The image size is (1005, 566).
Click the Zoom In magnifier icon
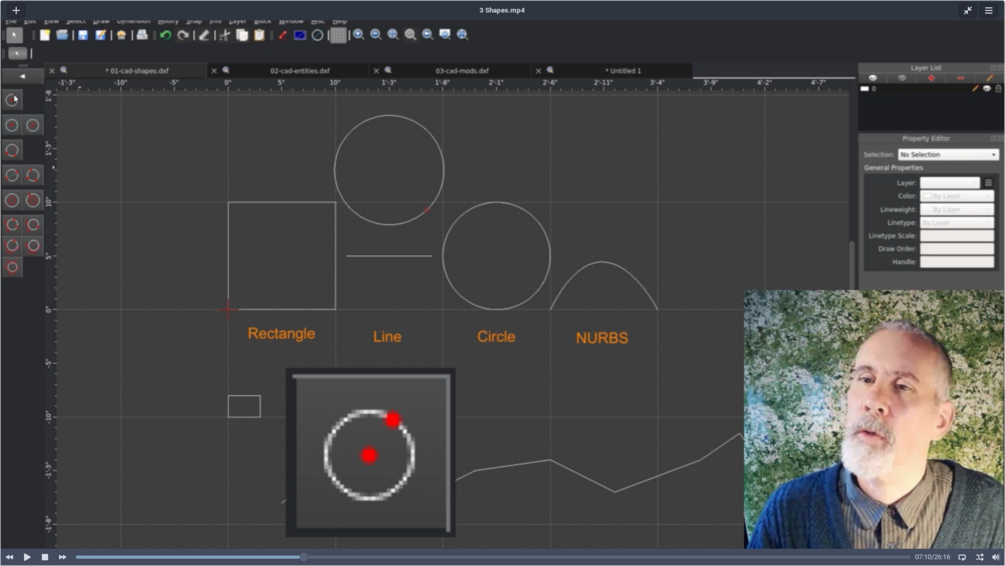(x=358, y=35)
